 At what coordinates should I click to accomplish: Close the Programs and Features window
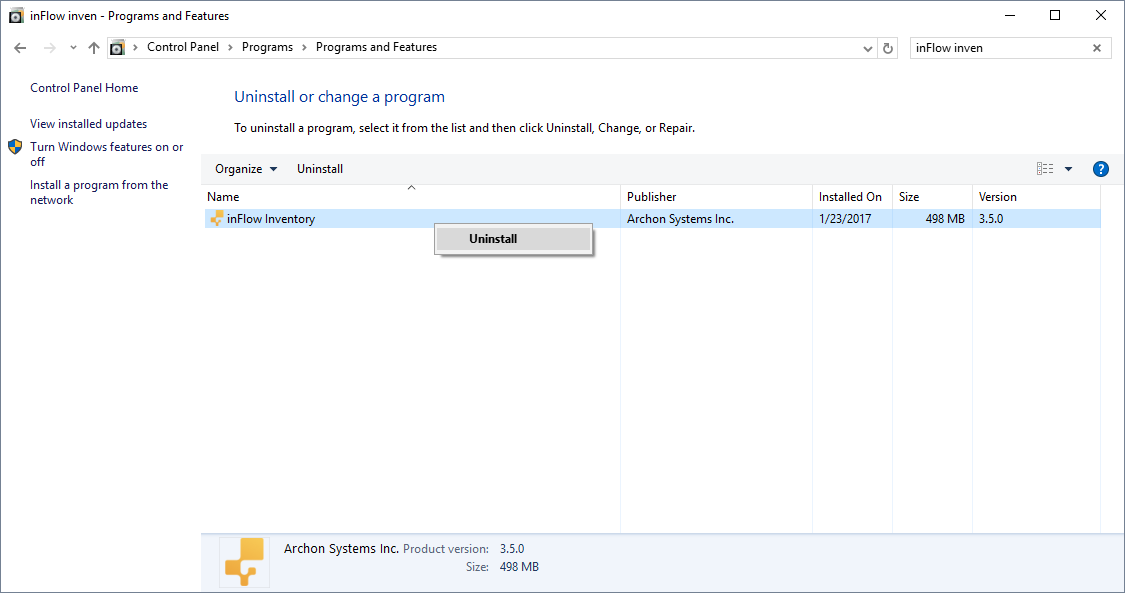click(1101, 15)
